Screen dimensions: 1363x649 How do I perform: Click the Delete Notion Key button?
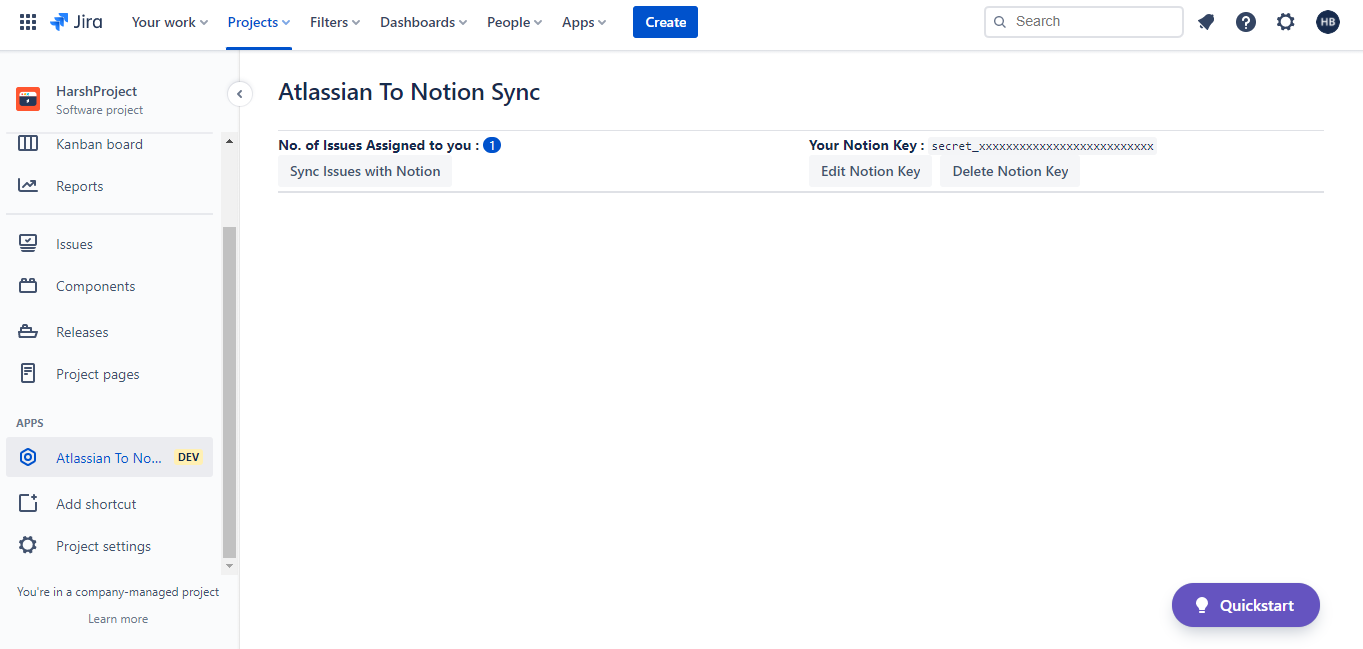pos(1010,171)
